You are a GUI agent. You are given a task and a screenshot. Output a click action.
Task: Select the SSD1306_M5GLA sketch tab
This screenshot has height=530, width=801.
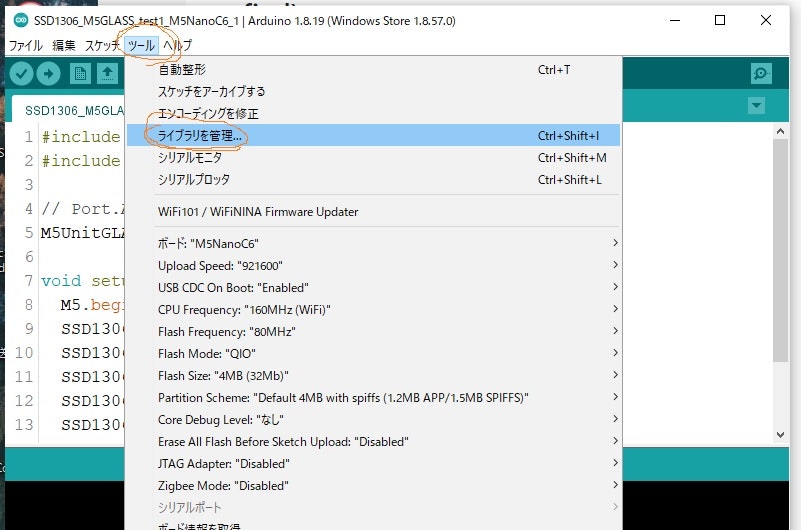coord(68,109)
